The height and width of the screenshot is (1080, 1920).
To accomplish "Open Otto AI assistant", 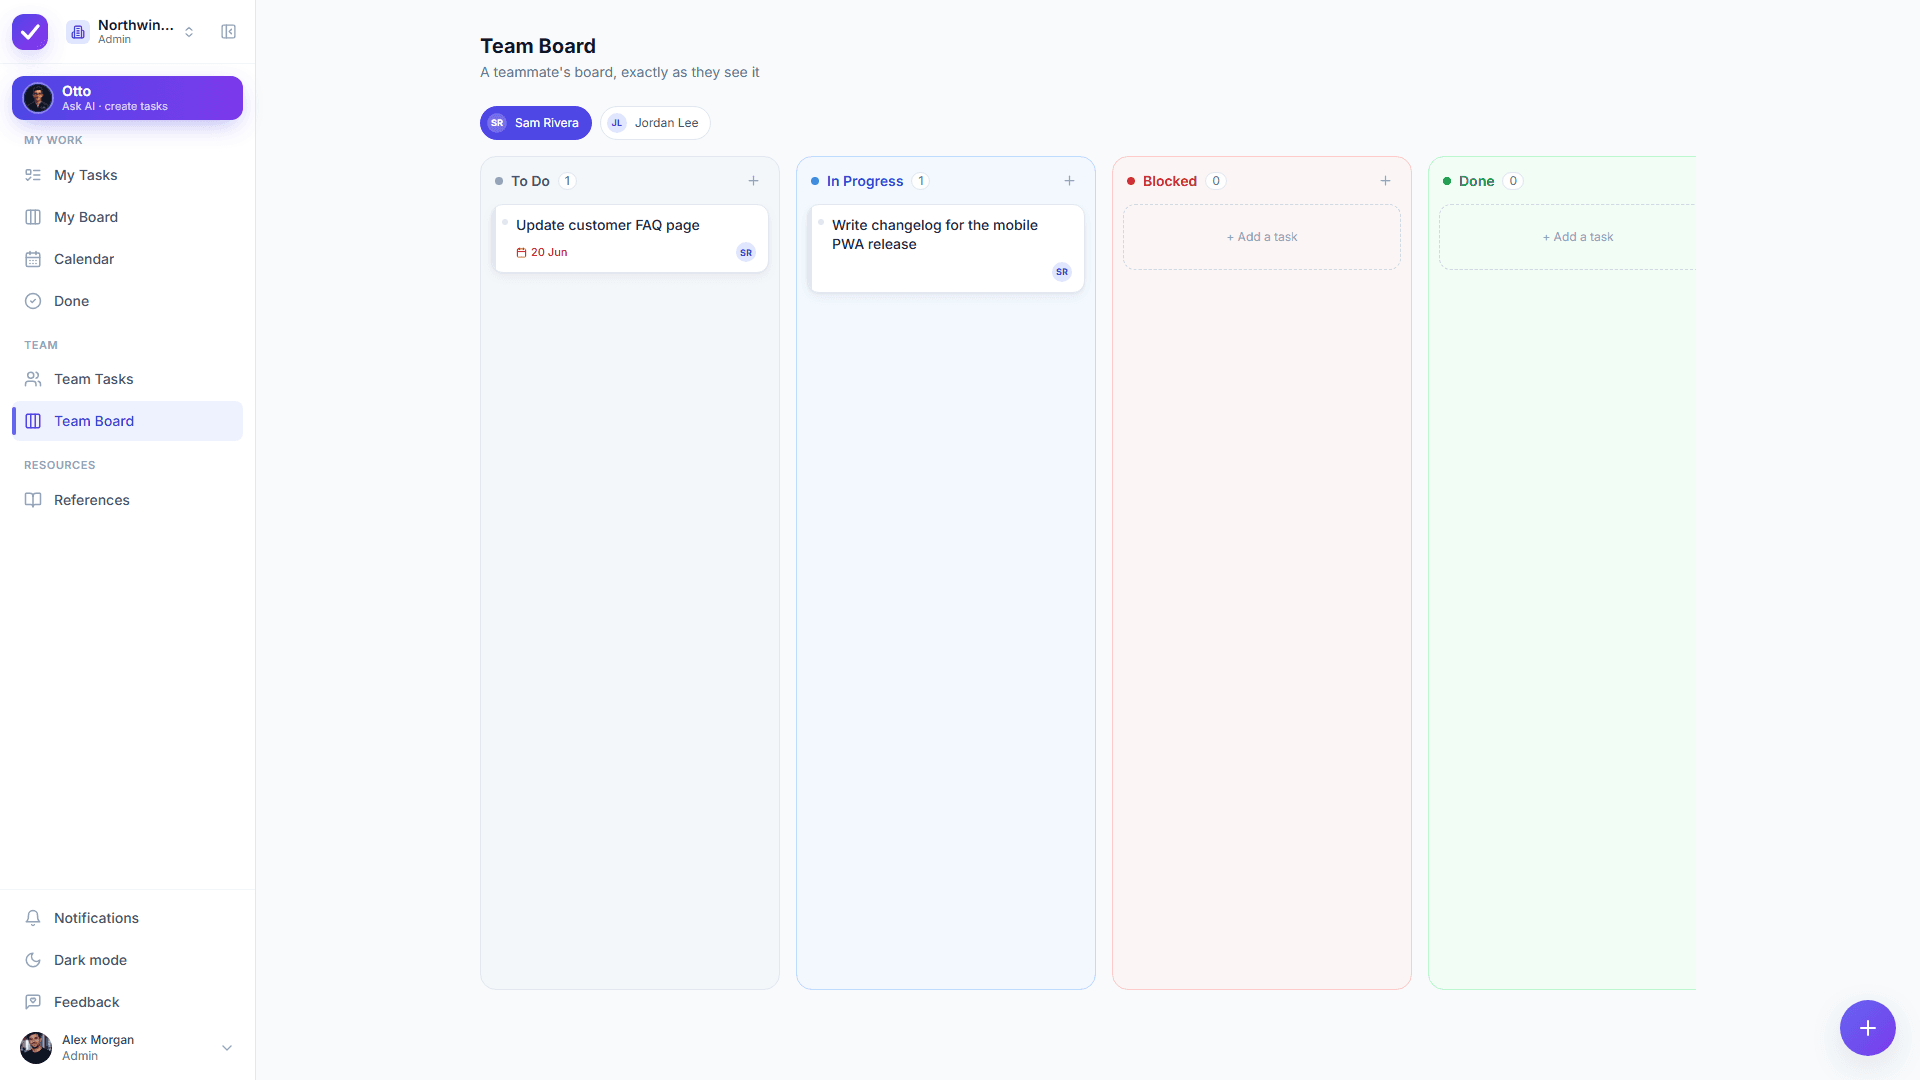I will [x=127, y=98].
